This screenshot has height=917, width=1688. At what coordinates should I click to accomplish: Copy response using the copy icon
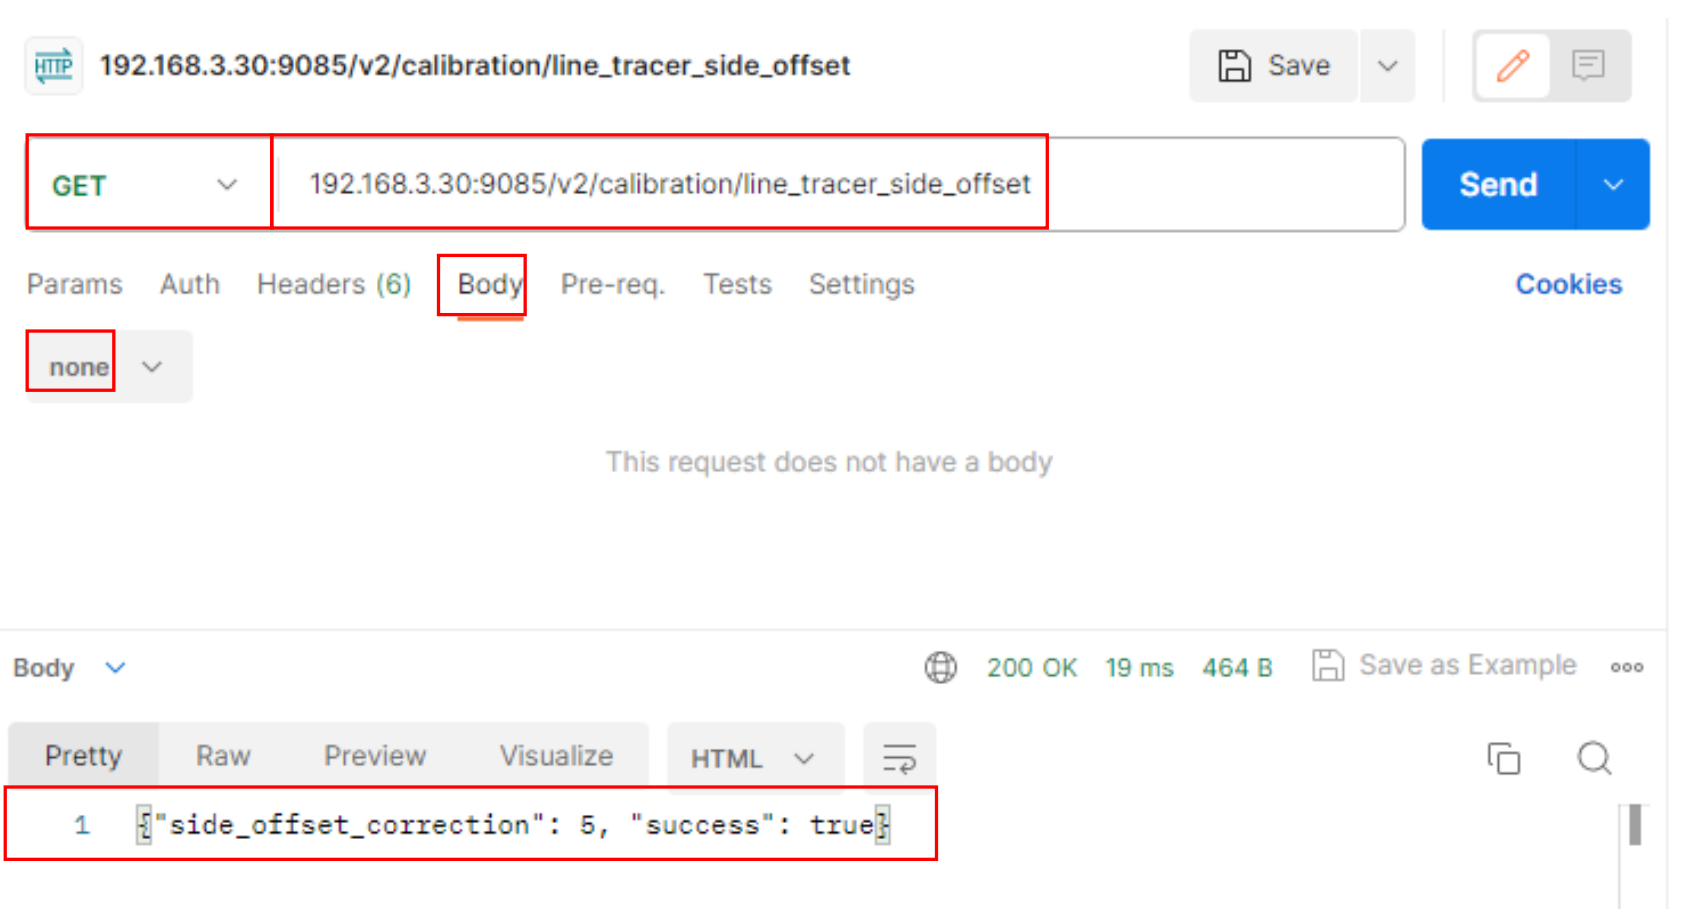pos(1503,758)
